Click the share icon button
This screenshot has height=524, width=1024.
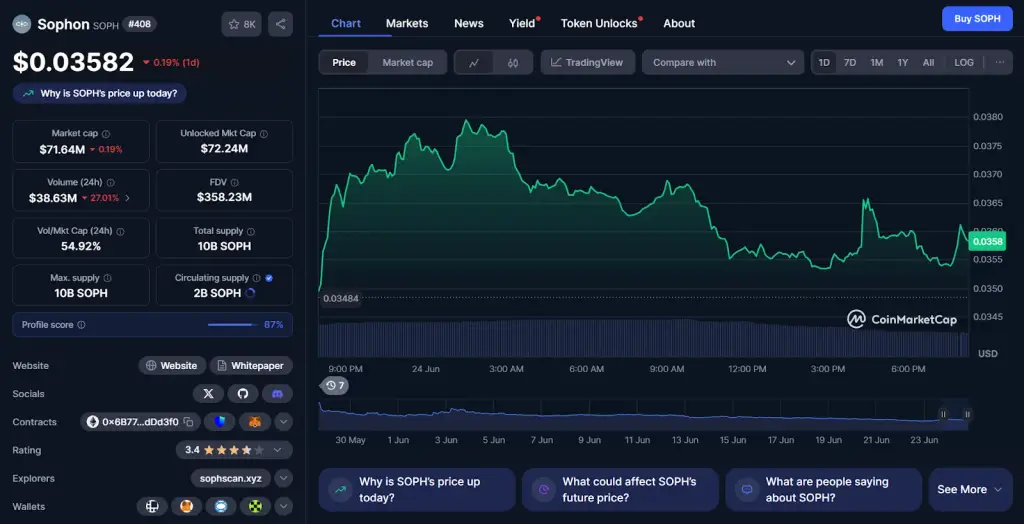coord(280,24)
